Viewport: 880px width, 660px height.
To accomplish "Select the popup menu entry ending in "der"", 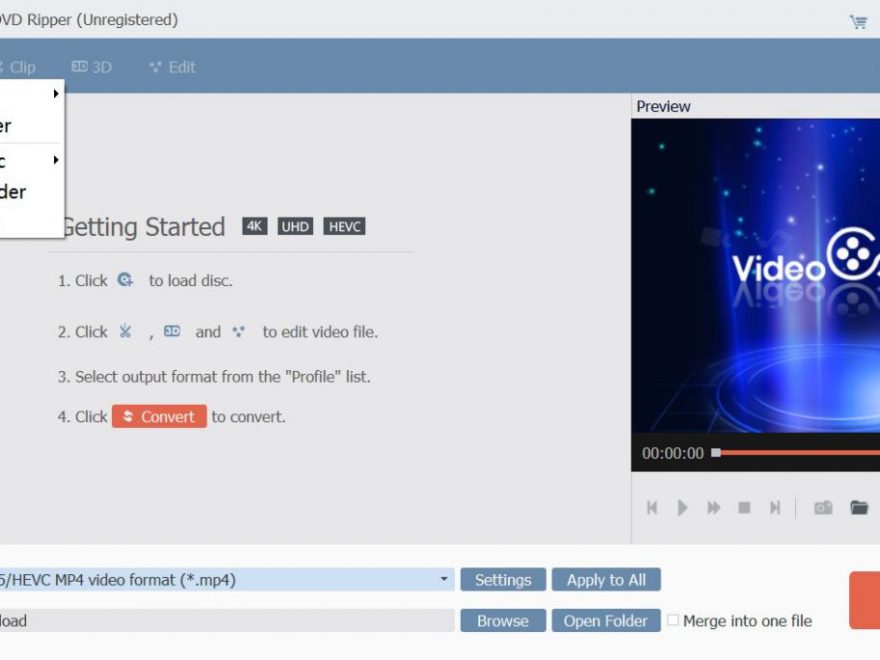I will tap(31, 192).
